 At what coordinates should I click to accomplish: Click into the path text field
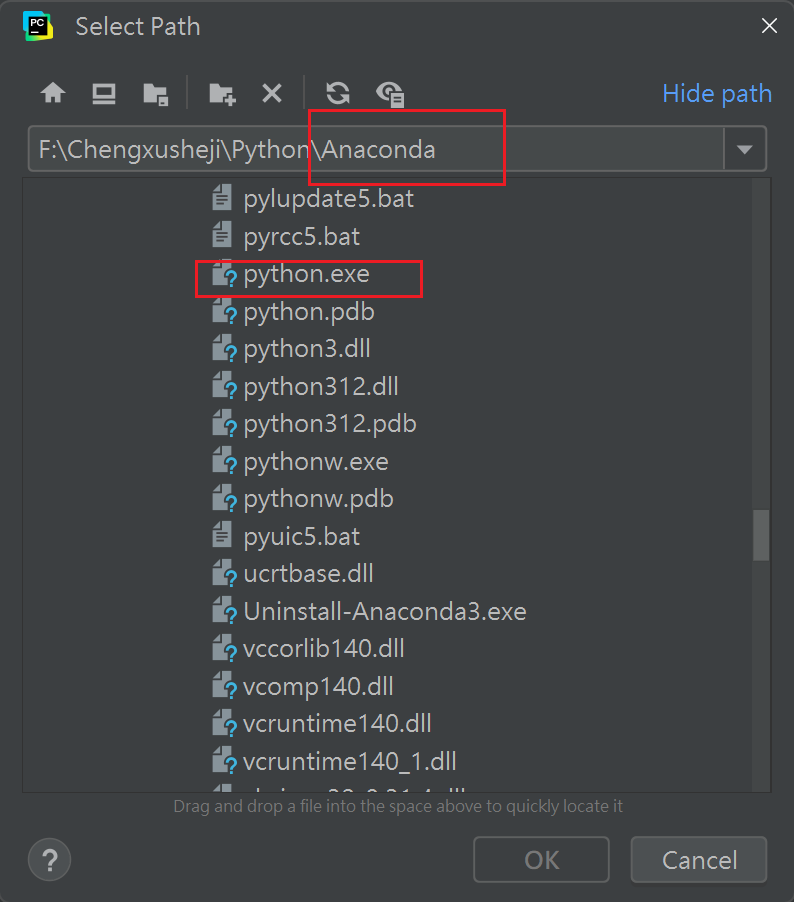(375, 149)
